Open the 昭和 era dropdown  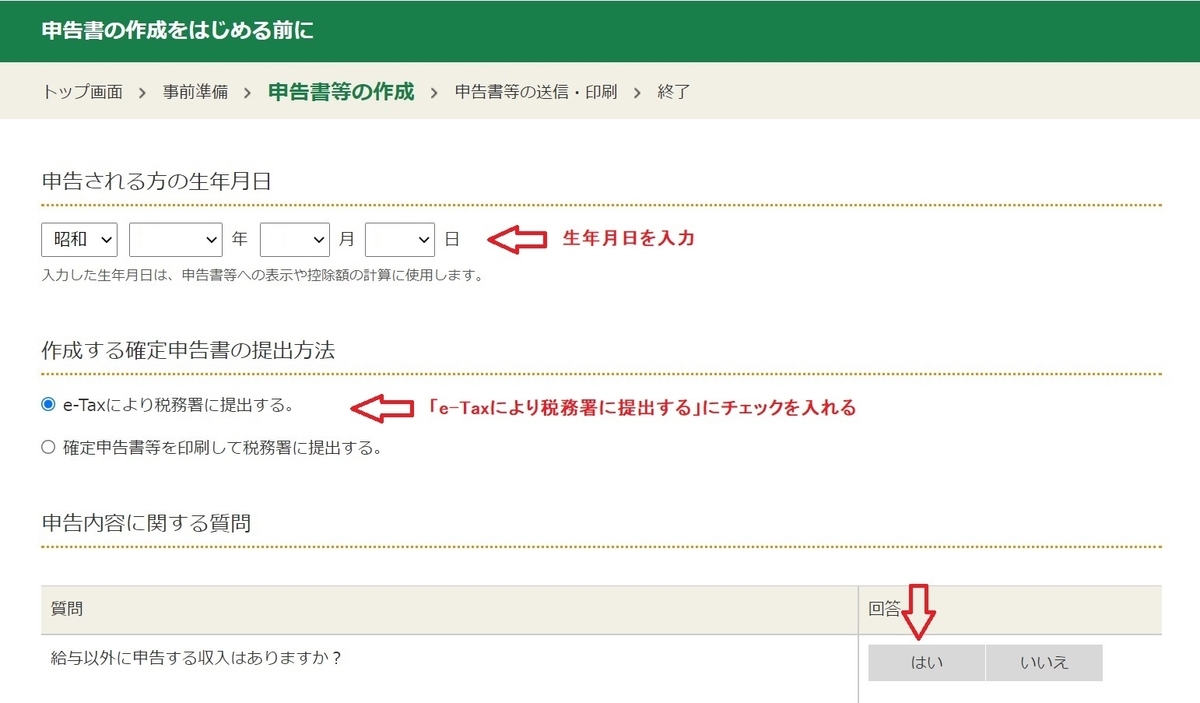coord(78,239)
